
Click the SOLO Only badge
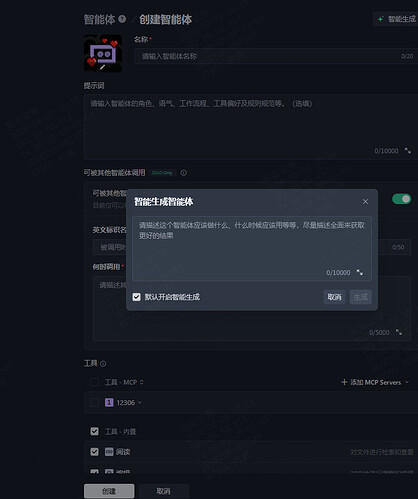162,173
